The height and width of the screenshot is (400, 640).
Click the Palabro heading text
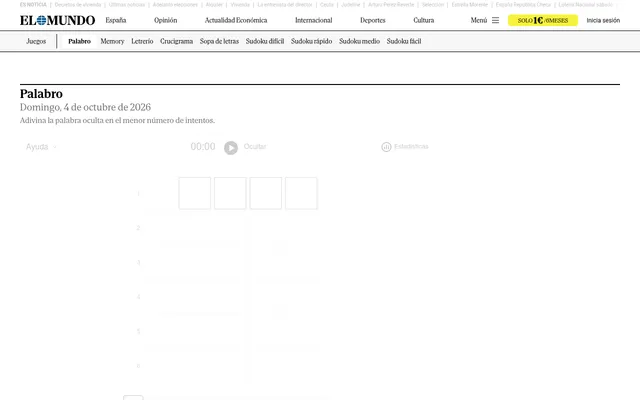click(41, 94)
